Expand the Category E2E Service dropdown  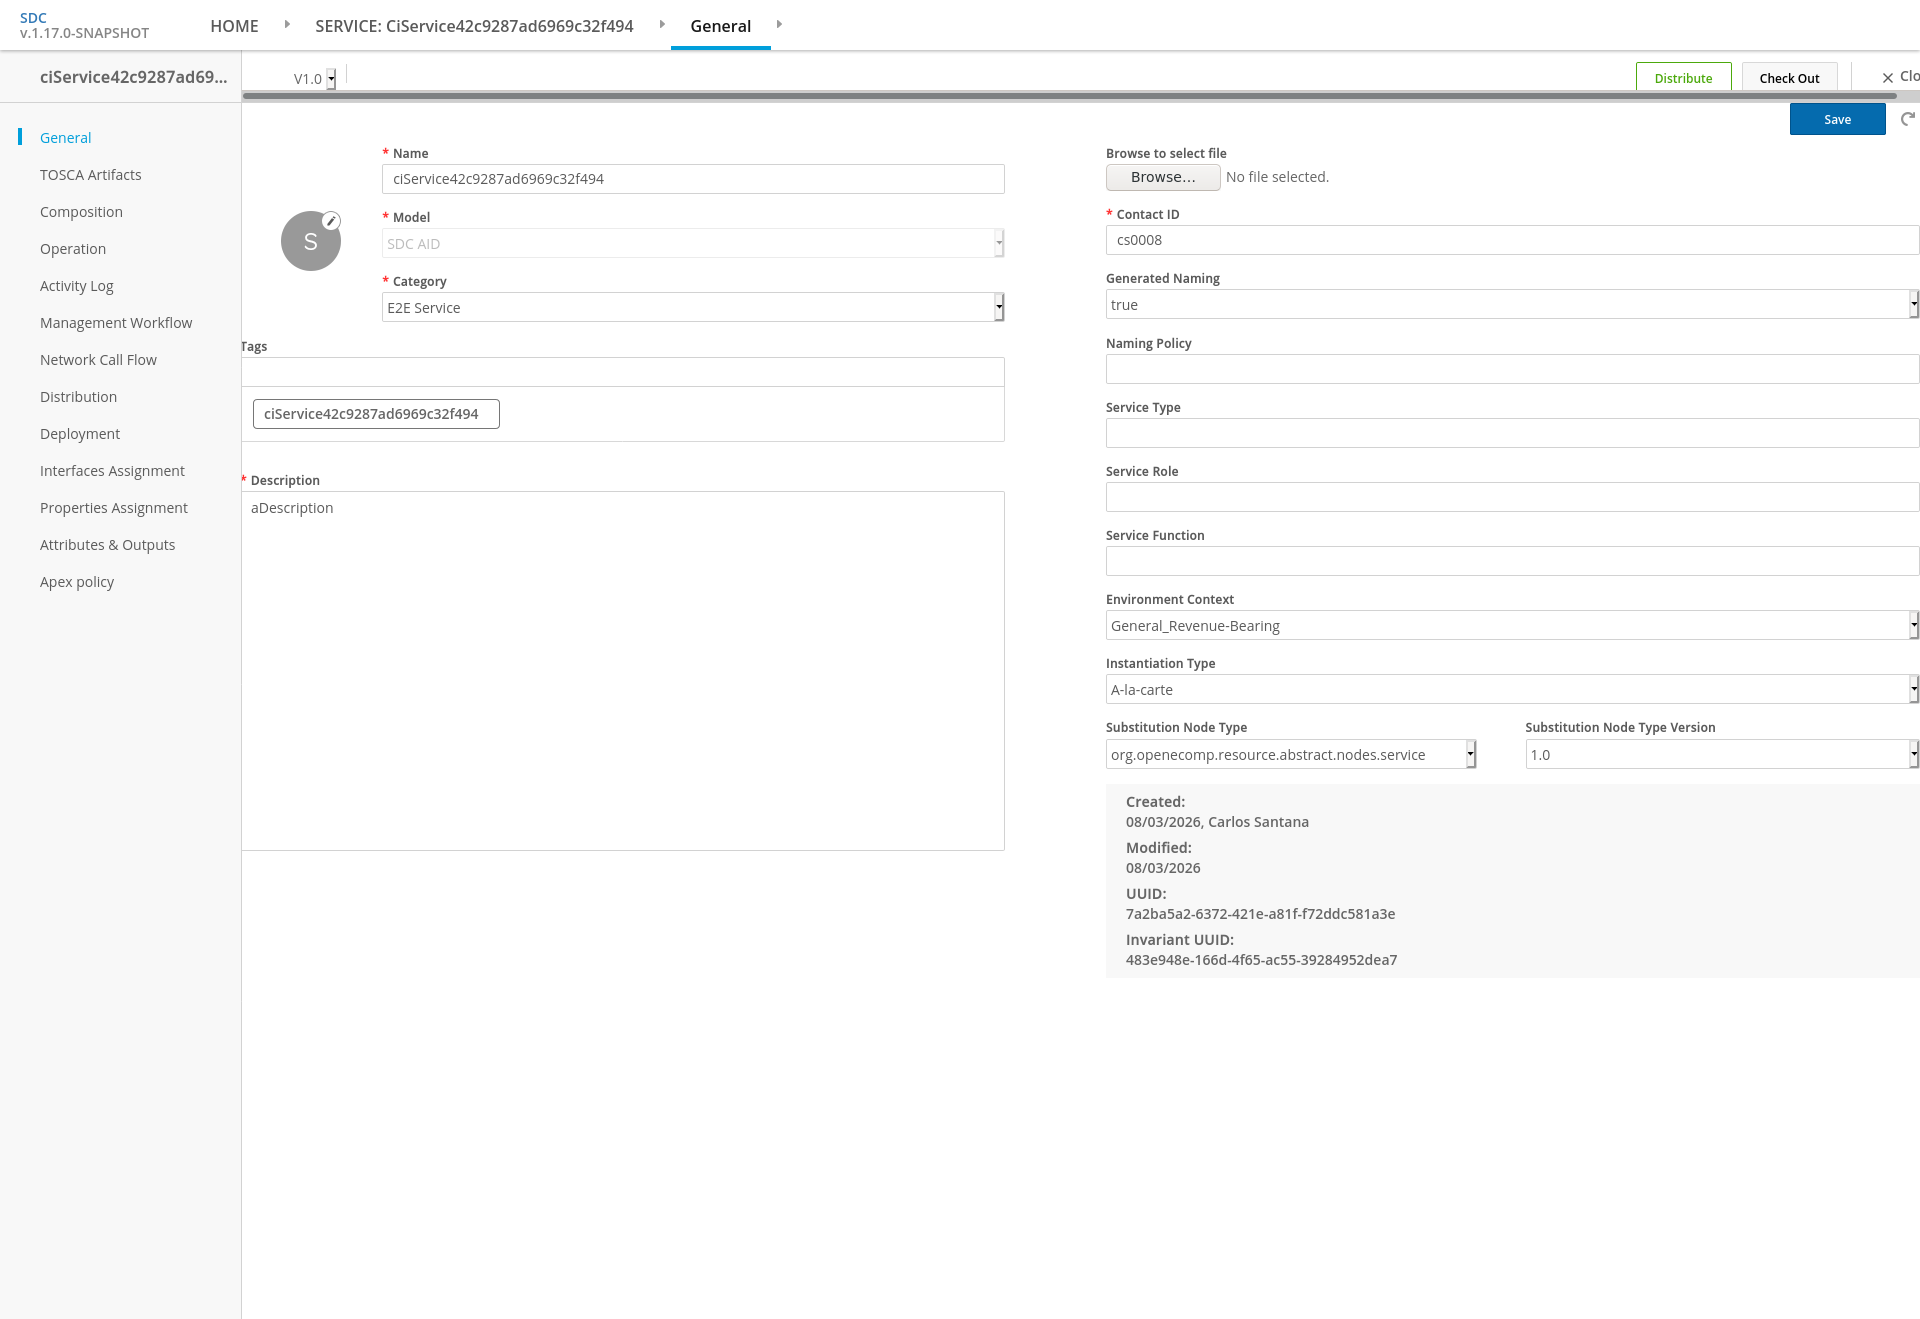click(x=693, y=307)
